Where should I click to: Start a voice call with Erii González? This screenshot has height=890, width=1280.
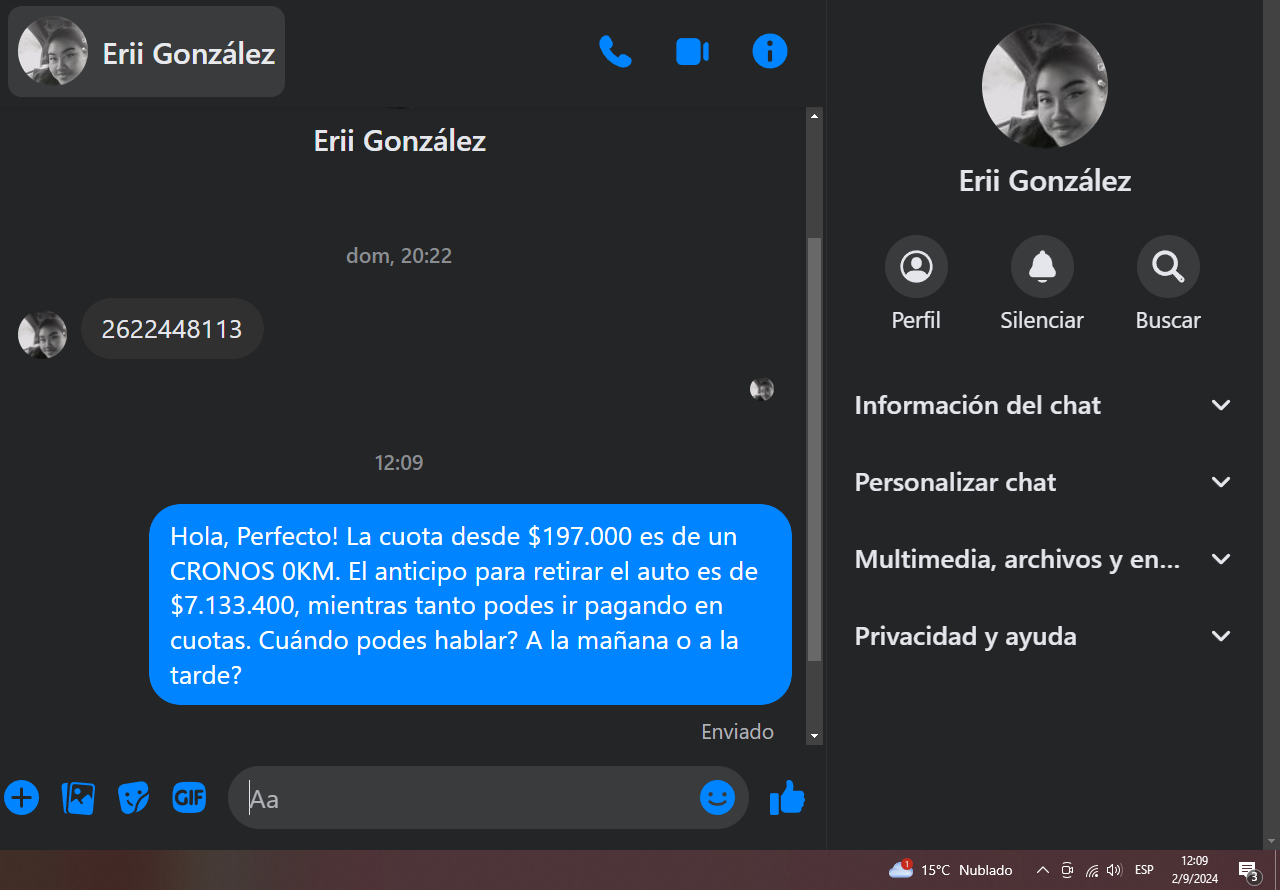[x=615, y=51]
